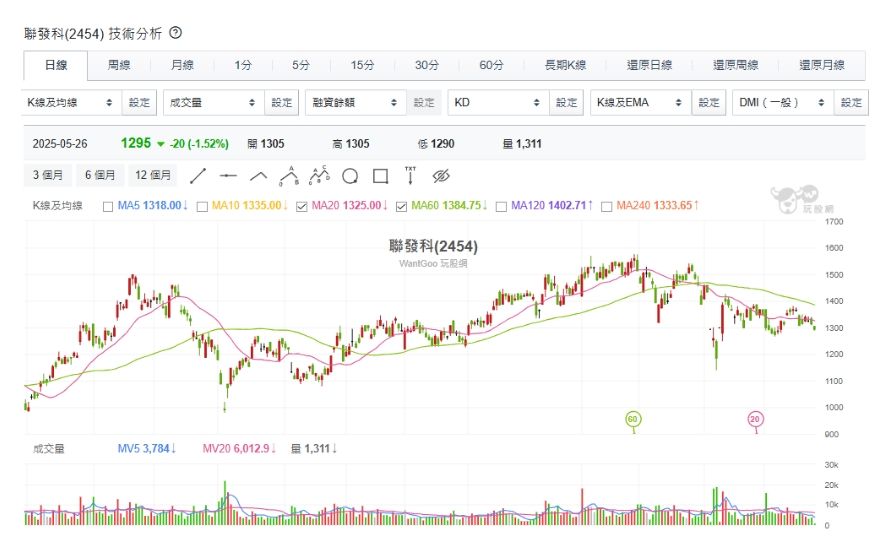Enable the MA240 moving average checkbox
Viewport: 885px width, 550px height.
click(x=607, y=207)
